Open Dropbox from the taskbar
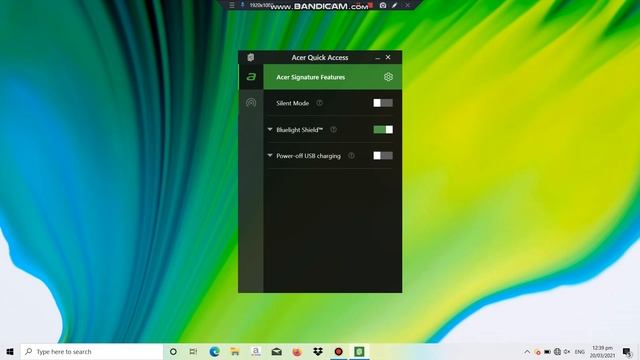This screenshot has height=360, width=640. click(318, 351)
